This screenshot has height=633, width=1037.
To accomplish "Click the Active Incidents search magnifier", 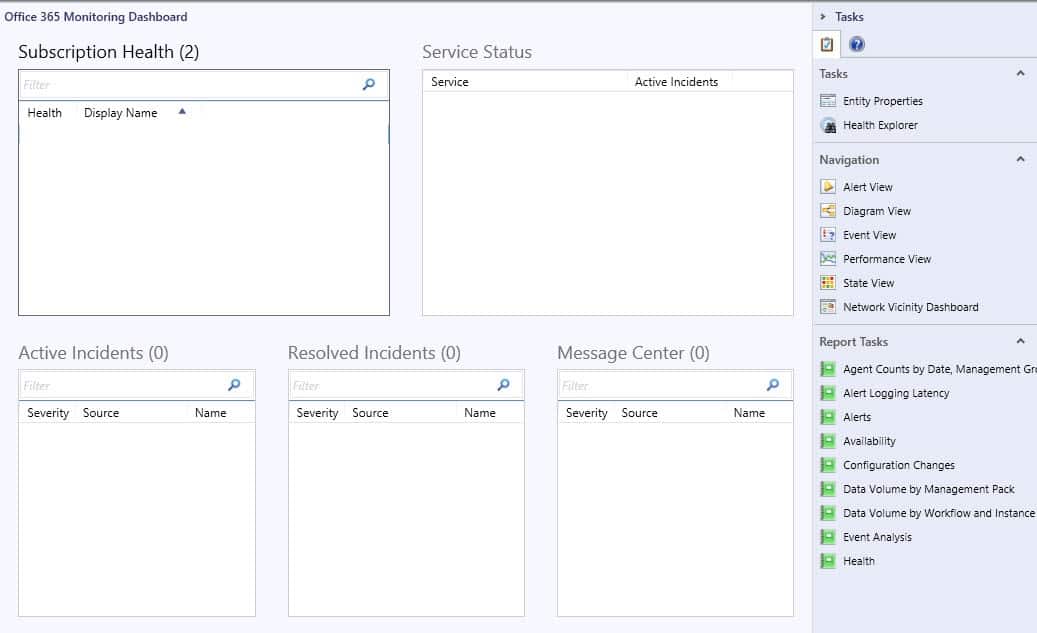I will pos(233,385).
